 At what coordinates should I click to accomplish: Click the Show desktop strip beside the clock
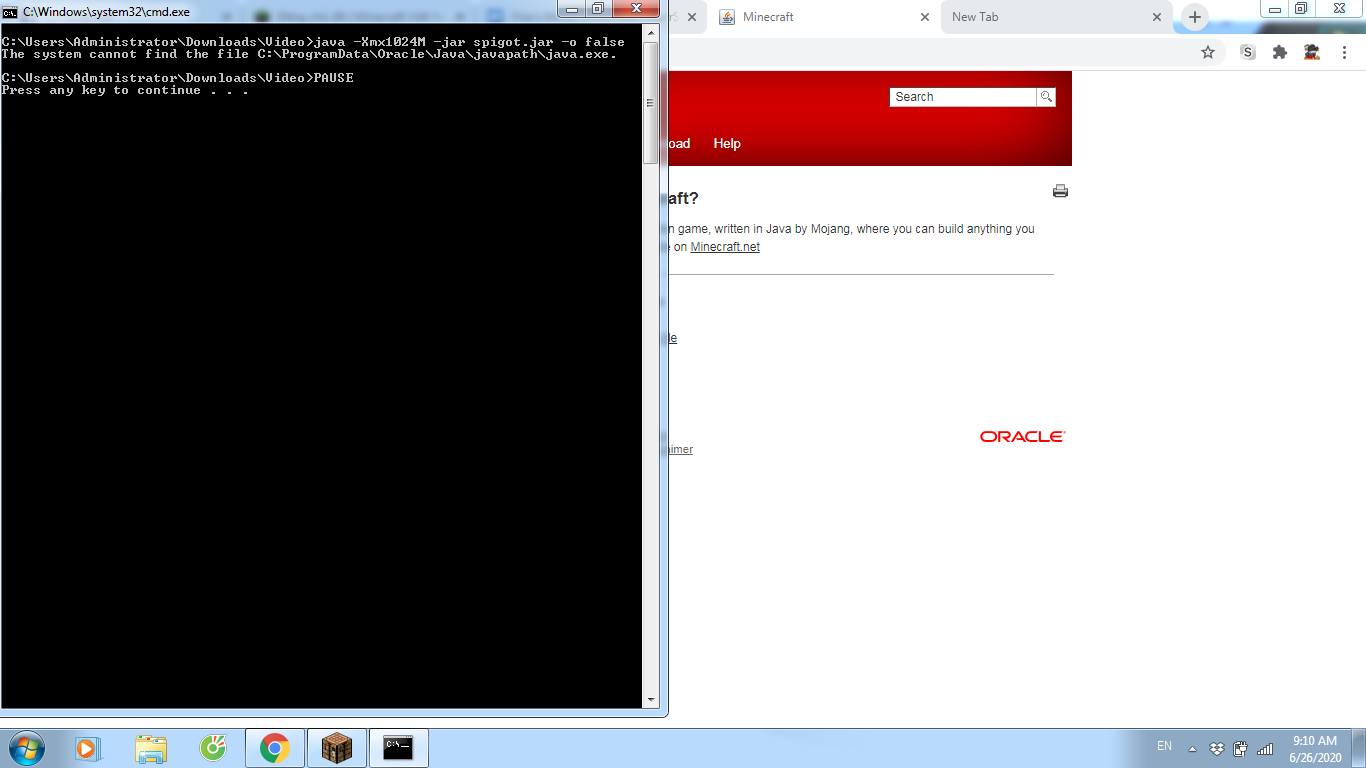click(x=1359, y=748)
